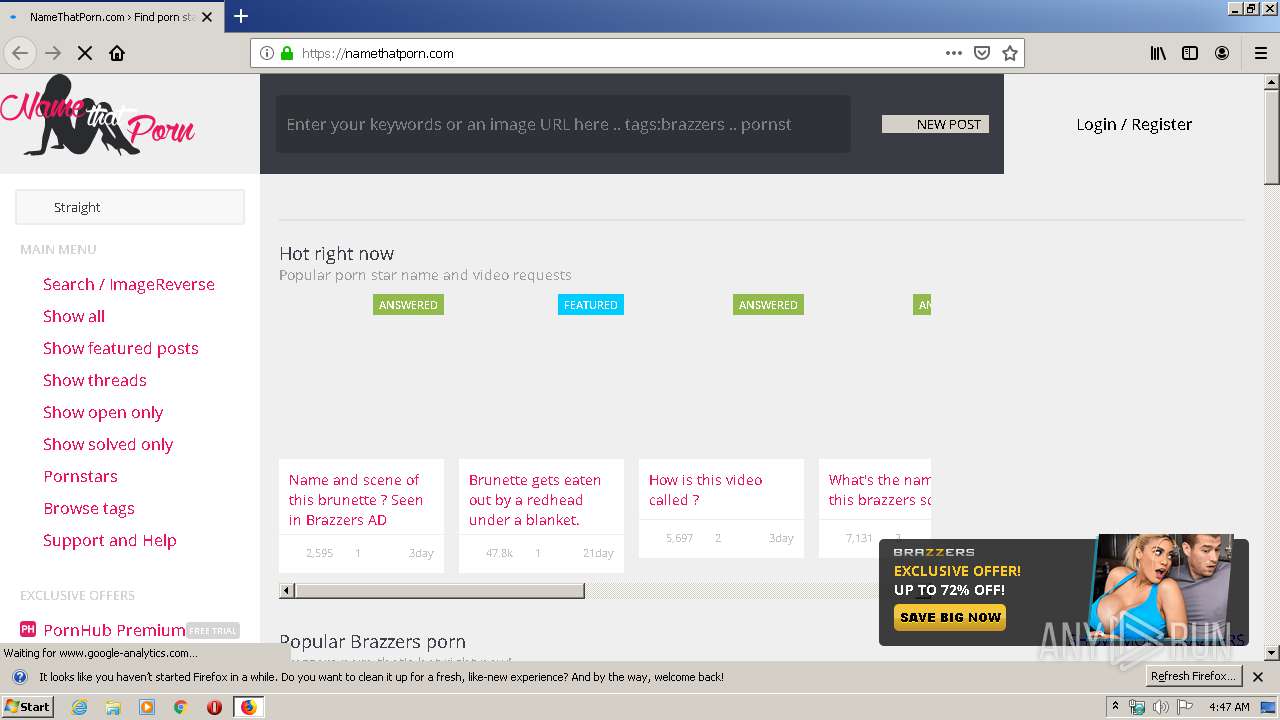Open Internet Explorer from the taskbar
Screen dimensions: 1280x720
point(79,707)
